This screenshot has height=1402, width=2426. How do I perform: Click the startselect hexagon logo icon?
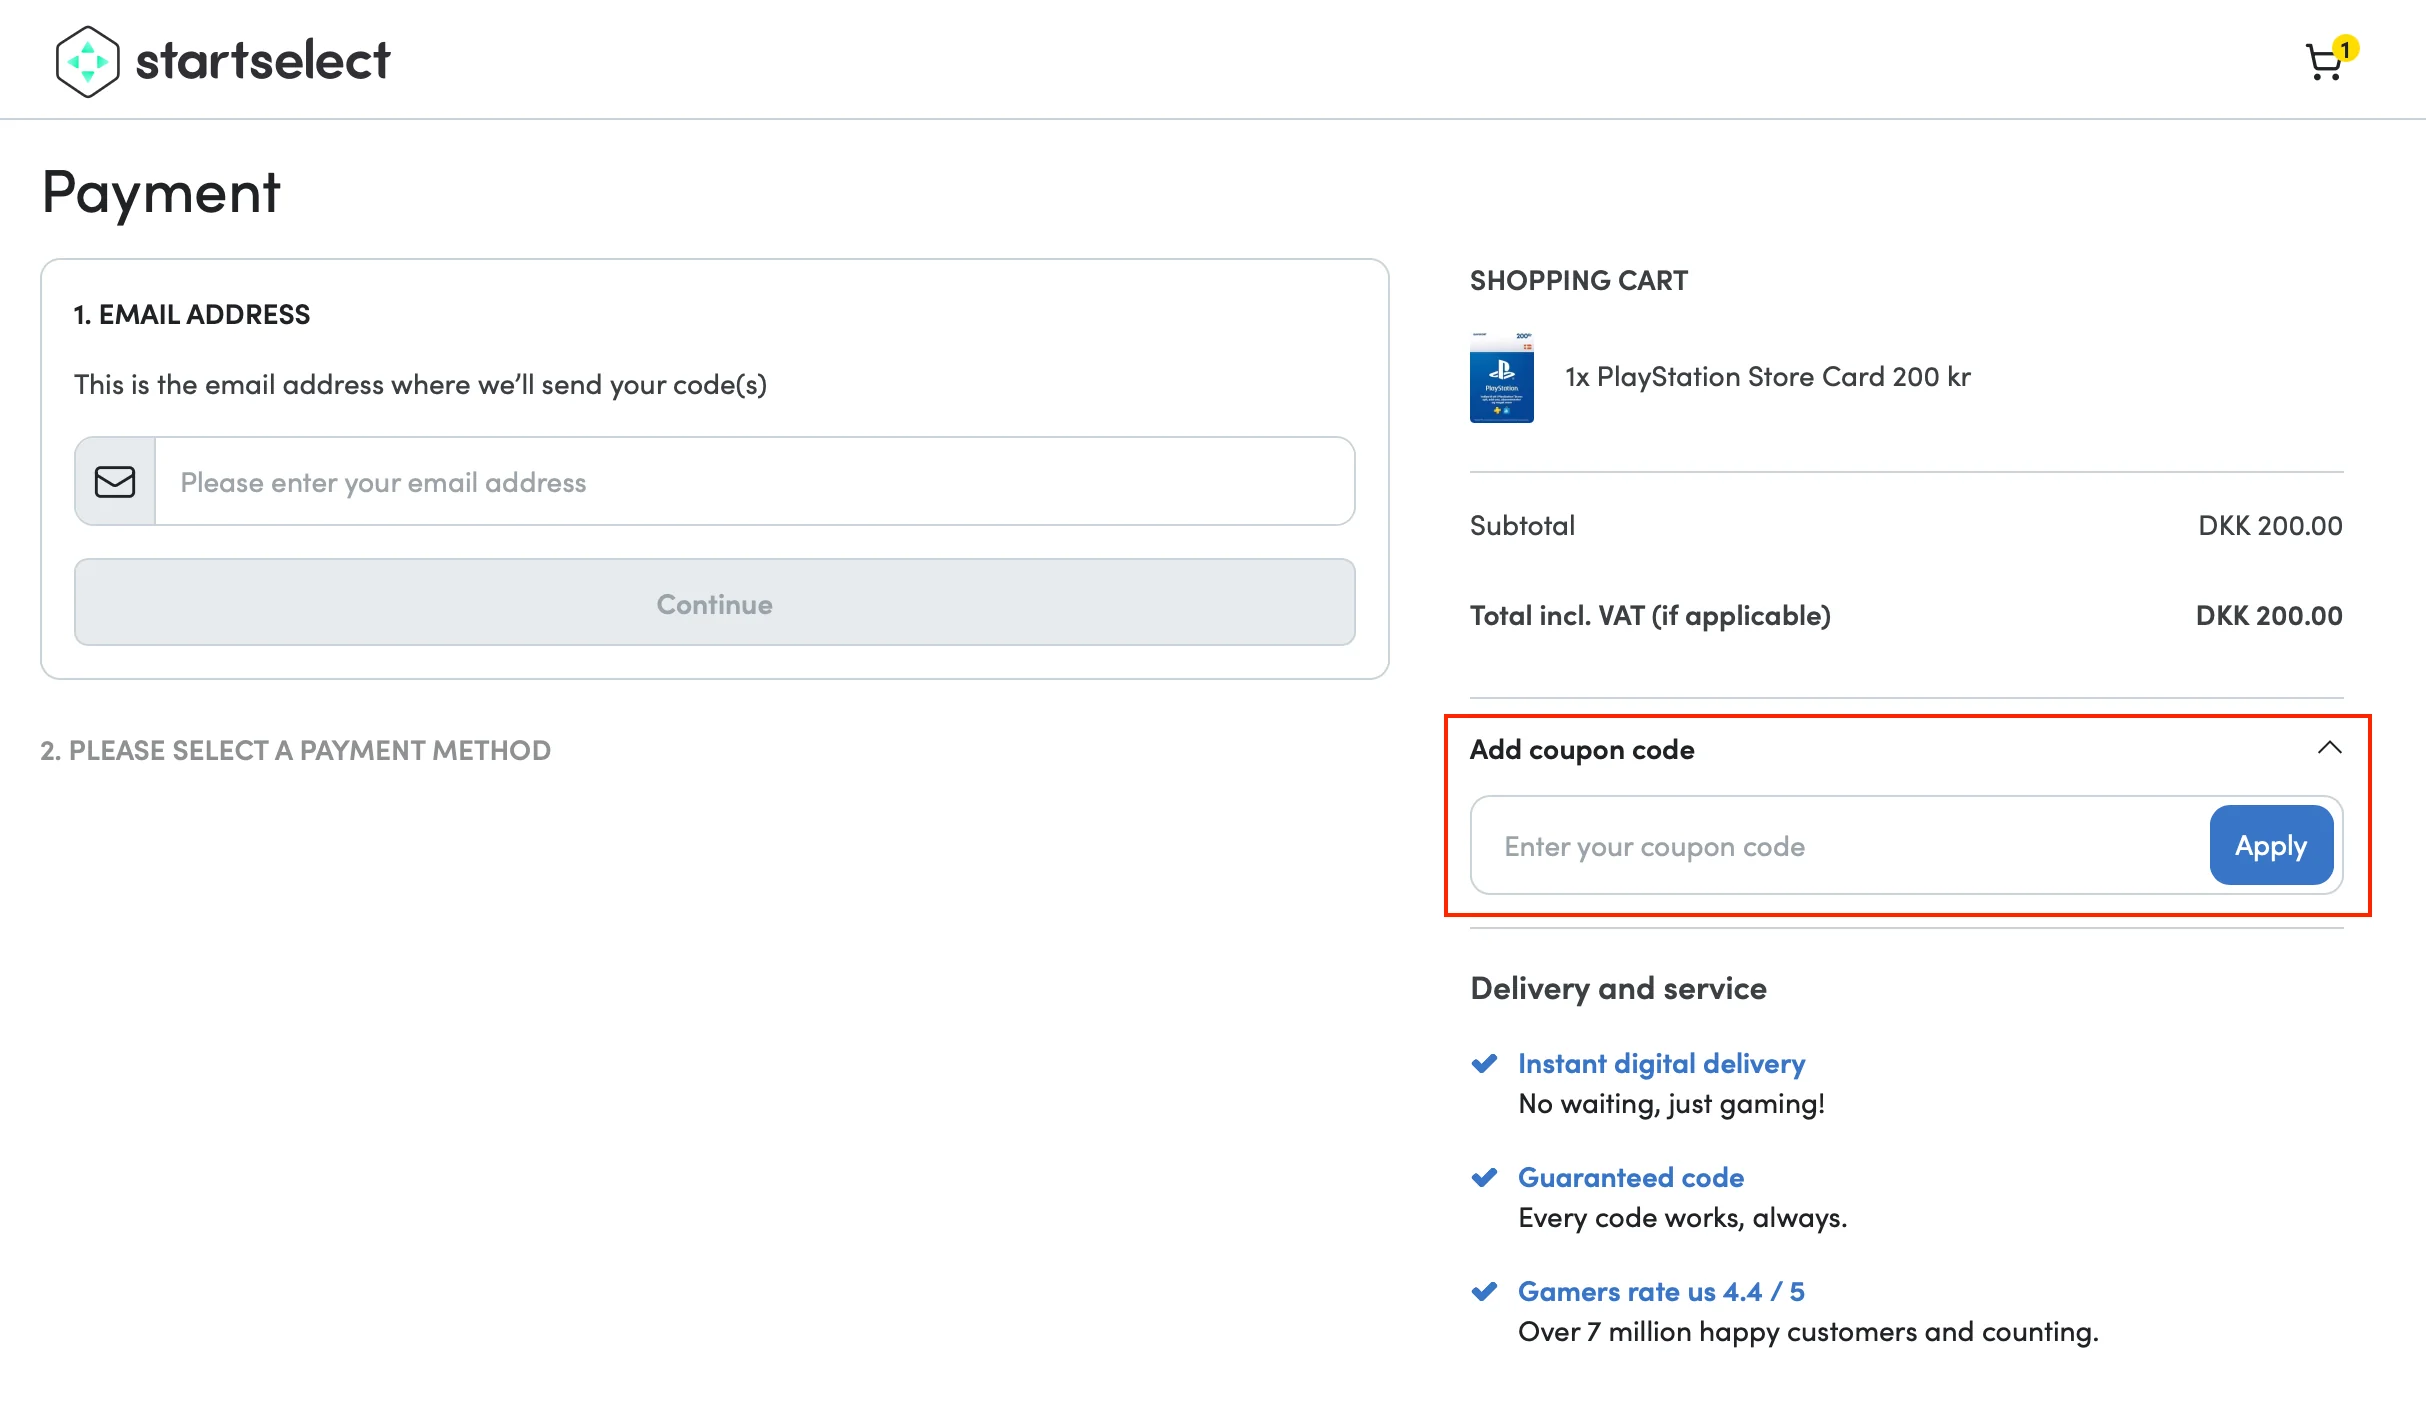point(88,61)
